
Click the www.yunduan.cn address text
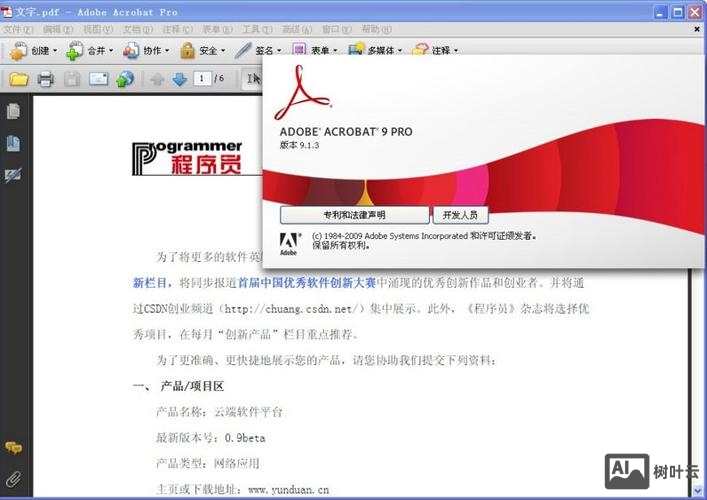pos(289,490)
